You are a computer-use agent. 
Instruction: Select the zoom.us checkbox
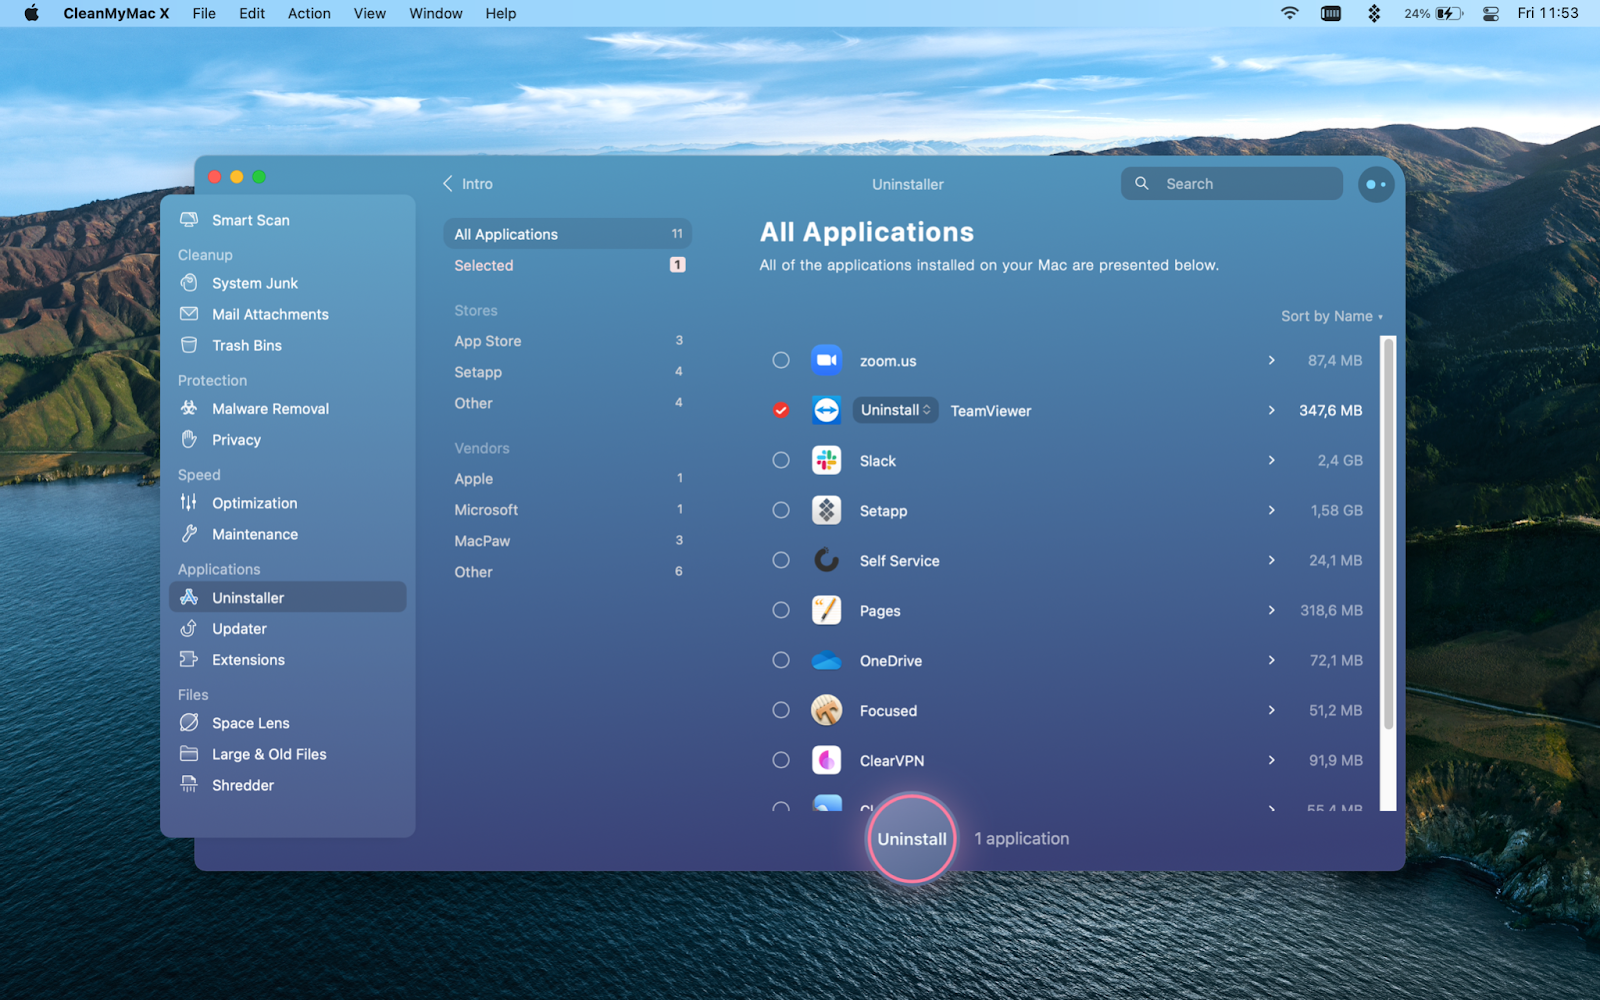781,360
